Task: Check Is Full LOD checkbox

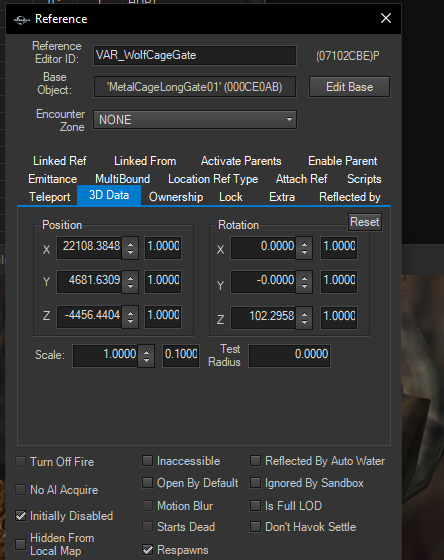Action: pos(255,506)
